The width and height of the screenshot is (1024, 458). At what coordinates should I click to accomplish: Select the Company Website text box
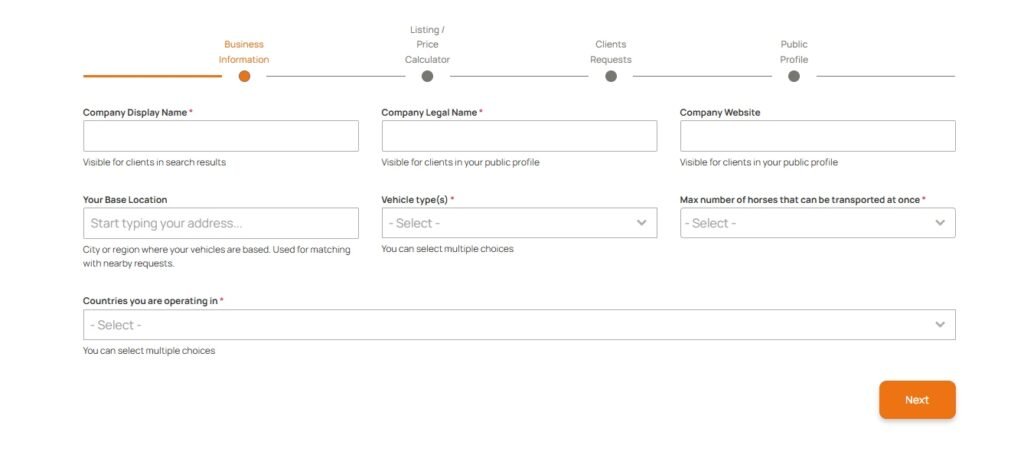click(x=817, y=136)
